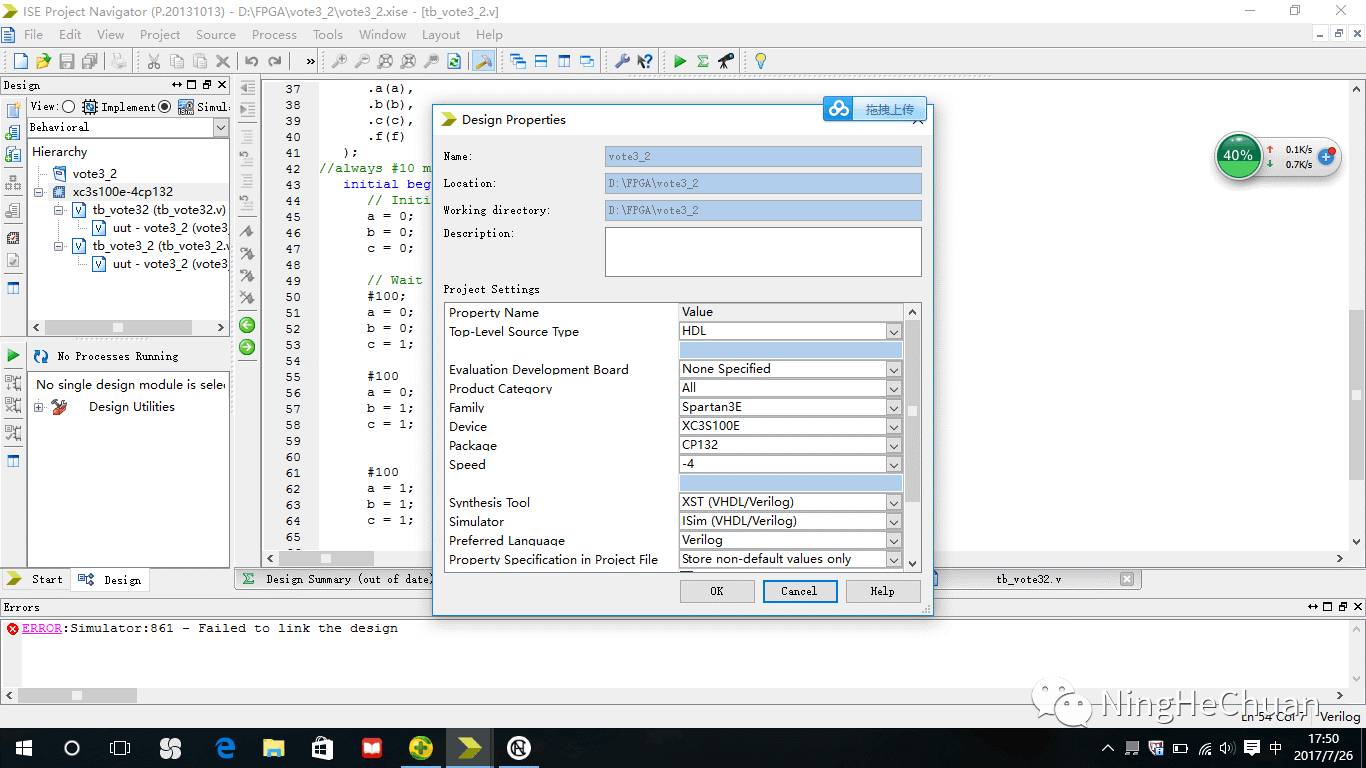Viewport: 1366px width, 768px height.
Task: Click the Save file toolbar icon
Action: 67,61
